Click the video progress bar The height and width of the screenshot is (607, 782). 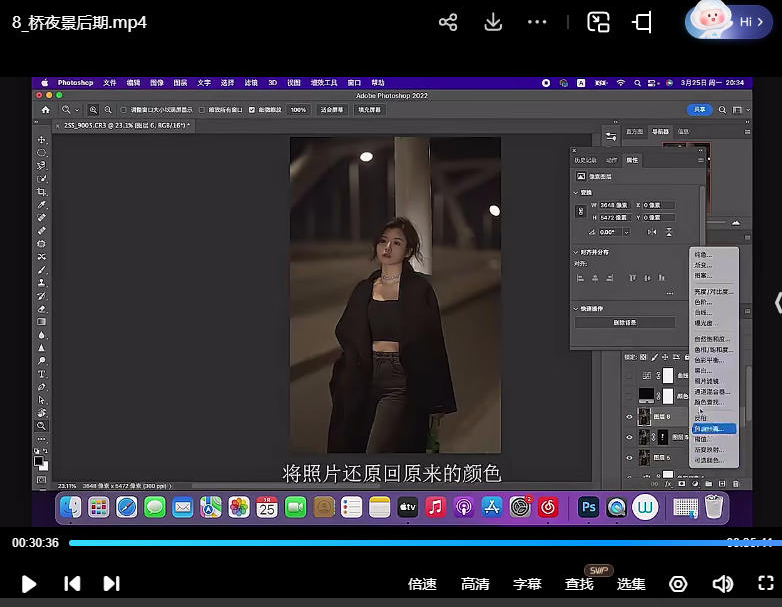pos(400,543)
